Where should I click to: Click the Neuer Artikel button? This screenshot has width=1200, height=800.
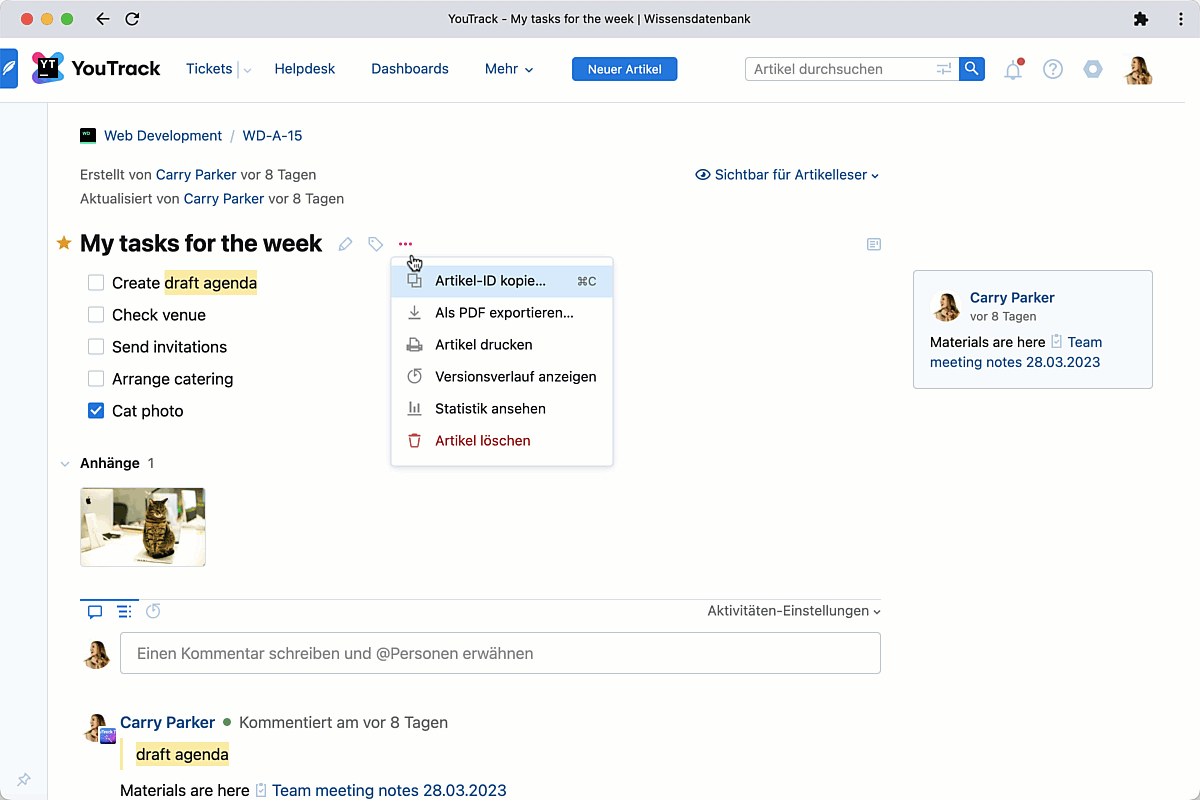[624, 69]
